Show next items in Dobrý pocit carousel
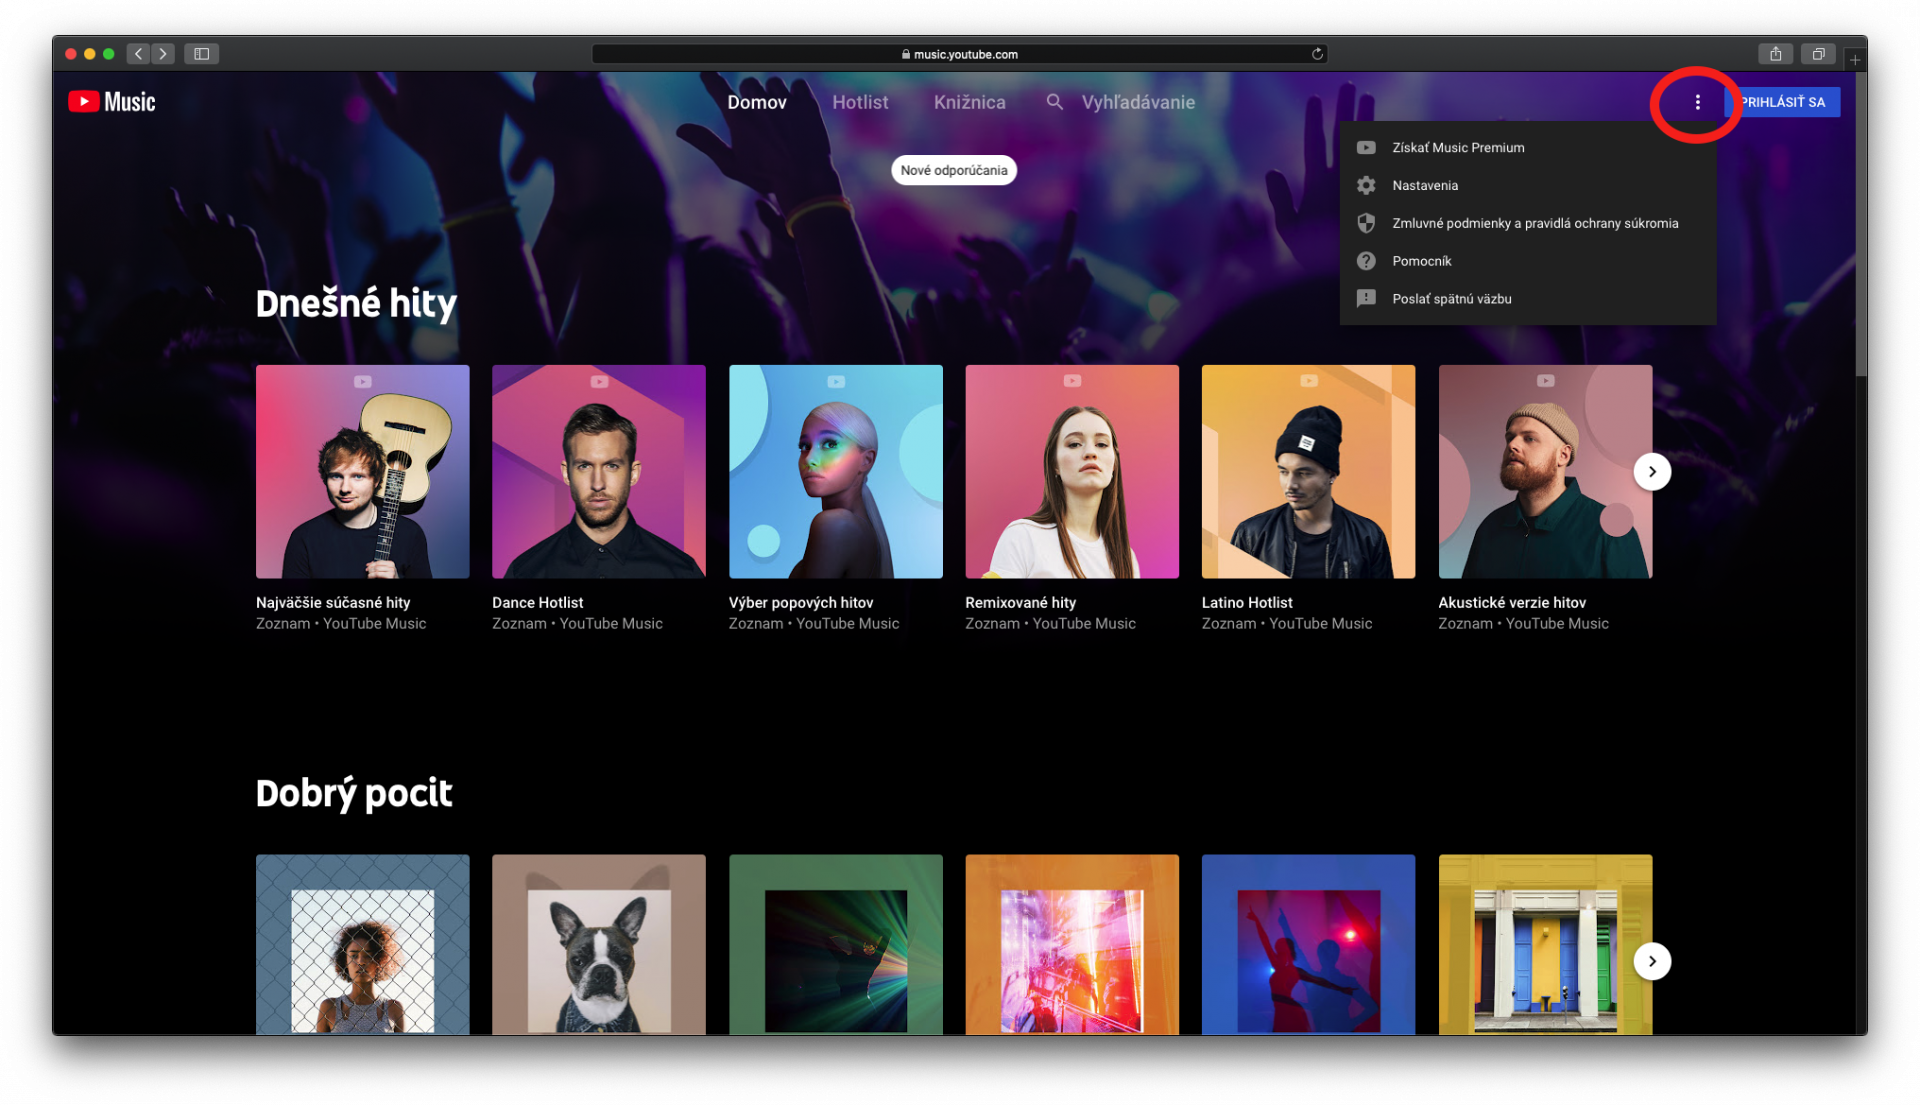The width and height of the screenshot is (1920, 1105). (x=1652, y=962)
